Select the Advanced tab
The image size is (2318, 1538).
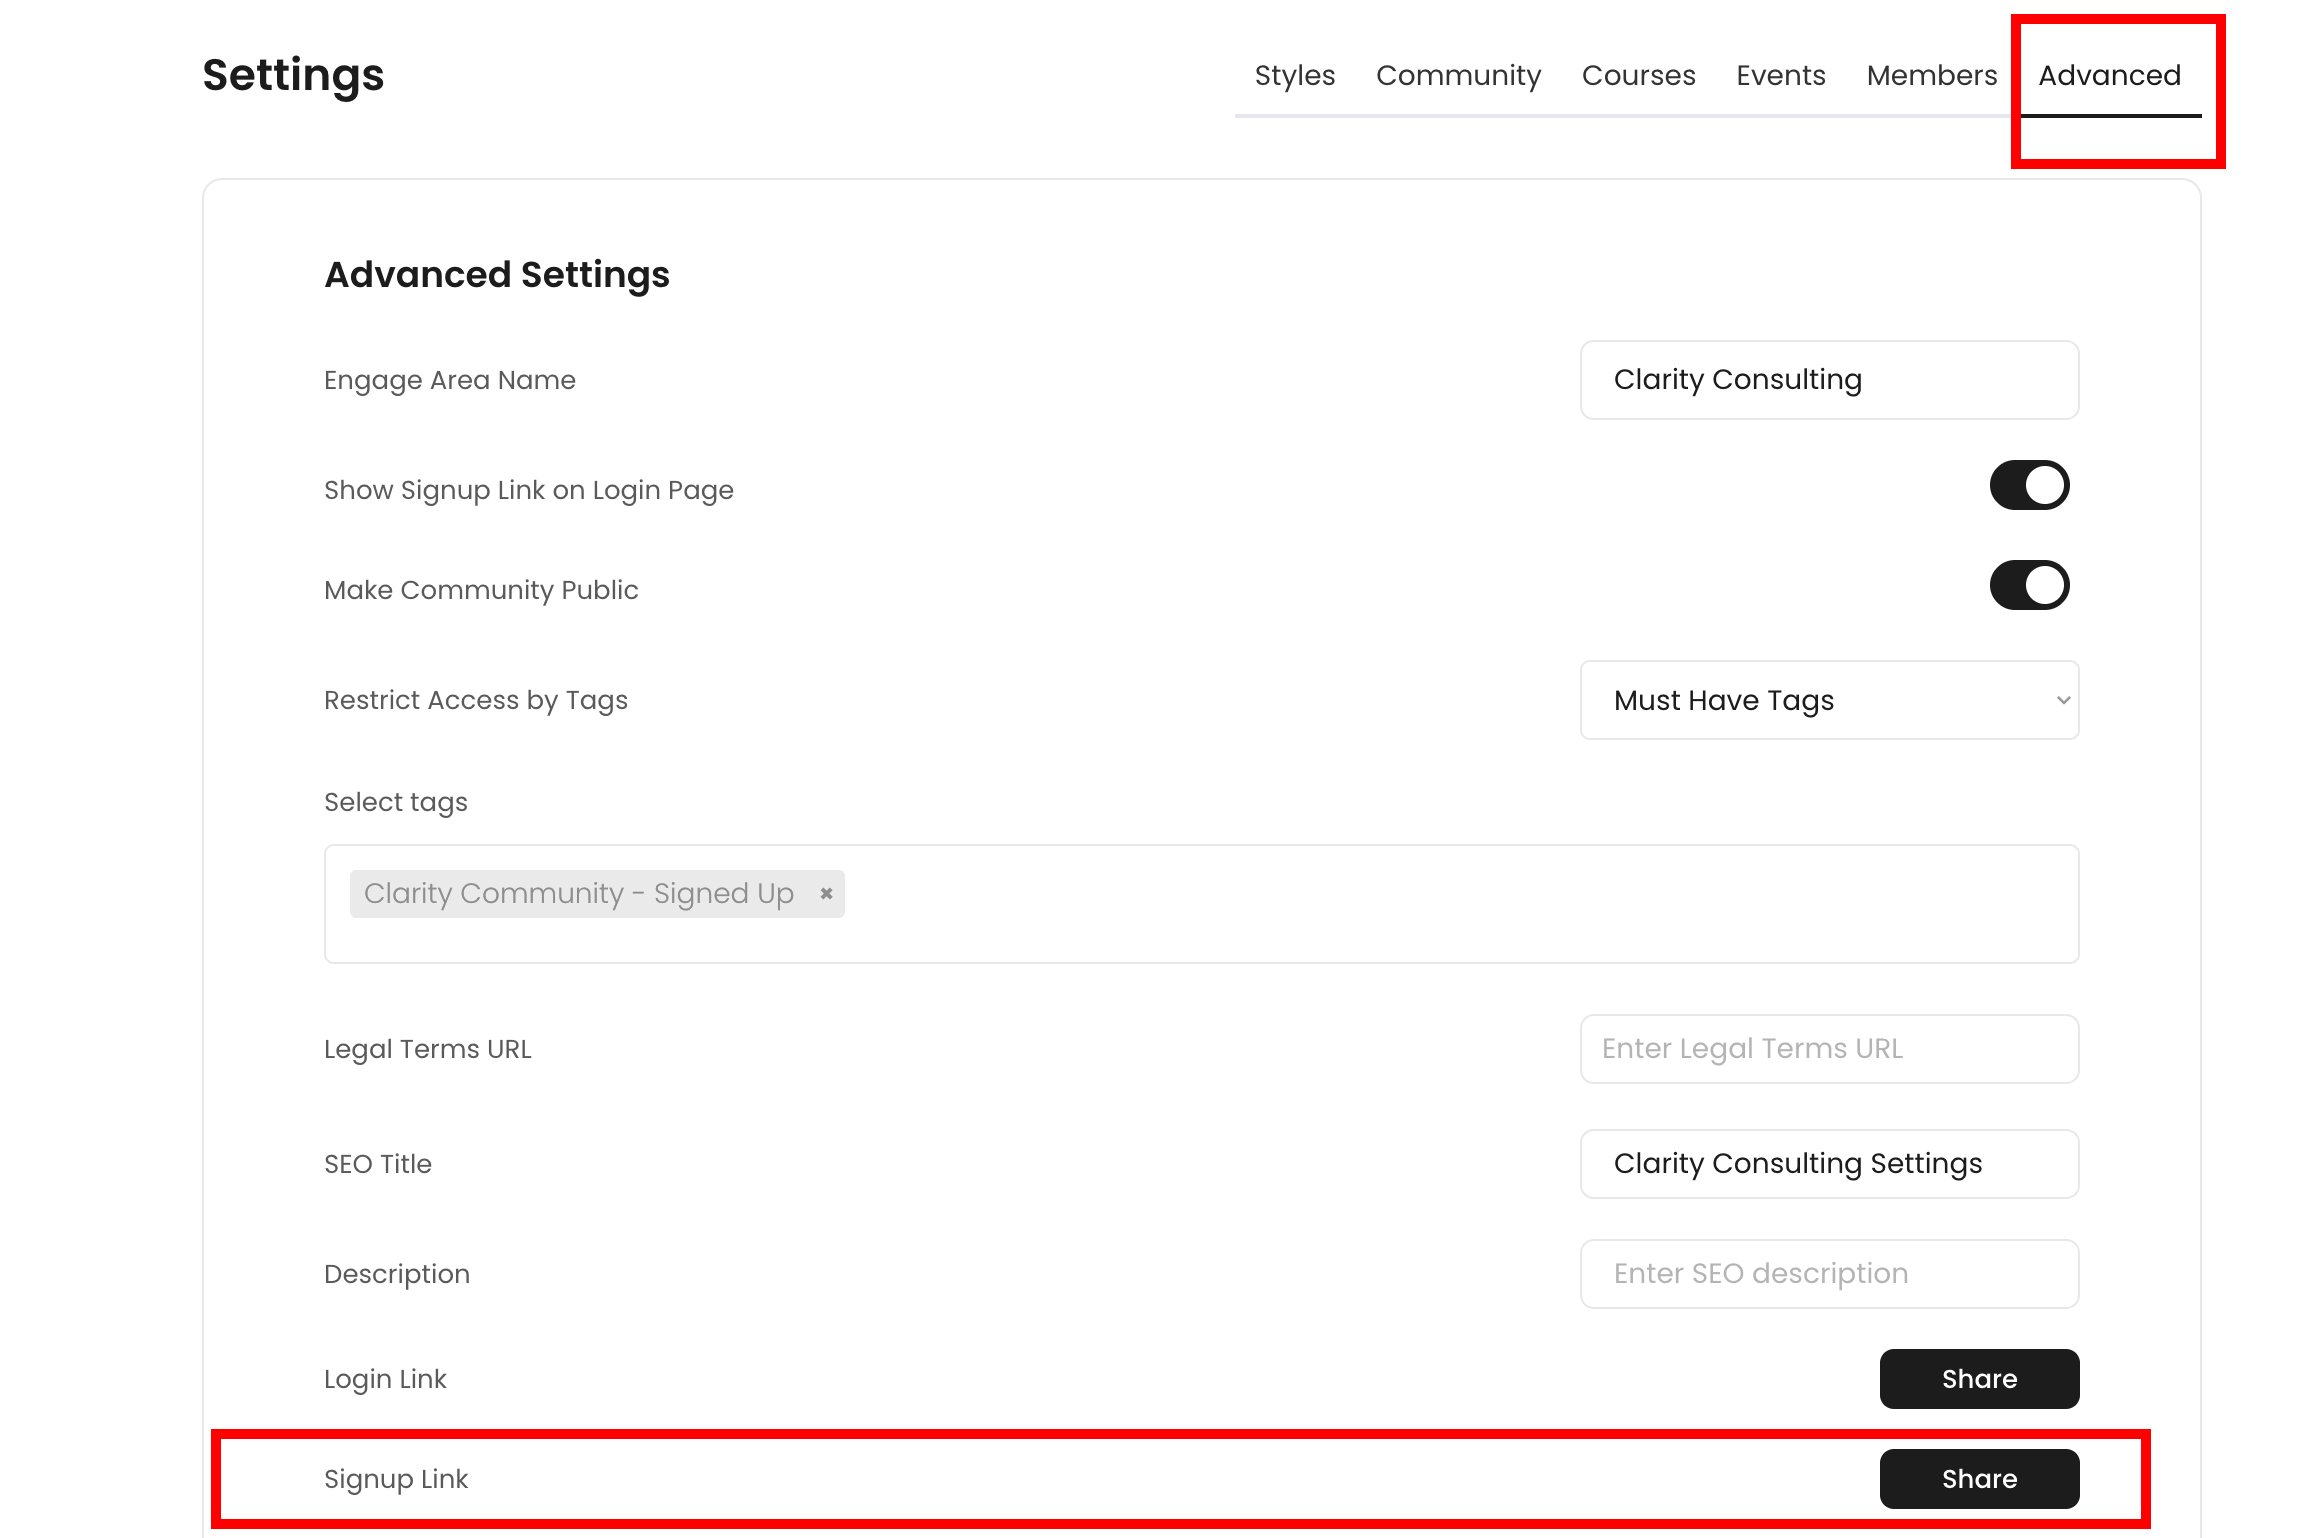click(x=2109, y=76)
